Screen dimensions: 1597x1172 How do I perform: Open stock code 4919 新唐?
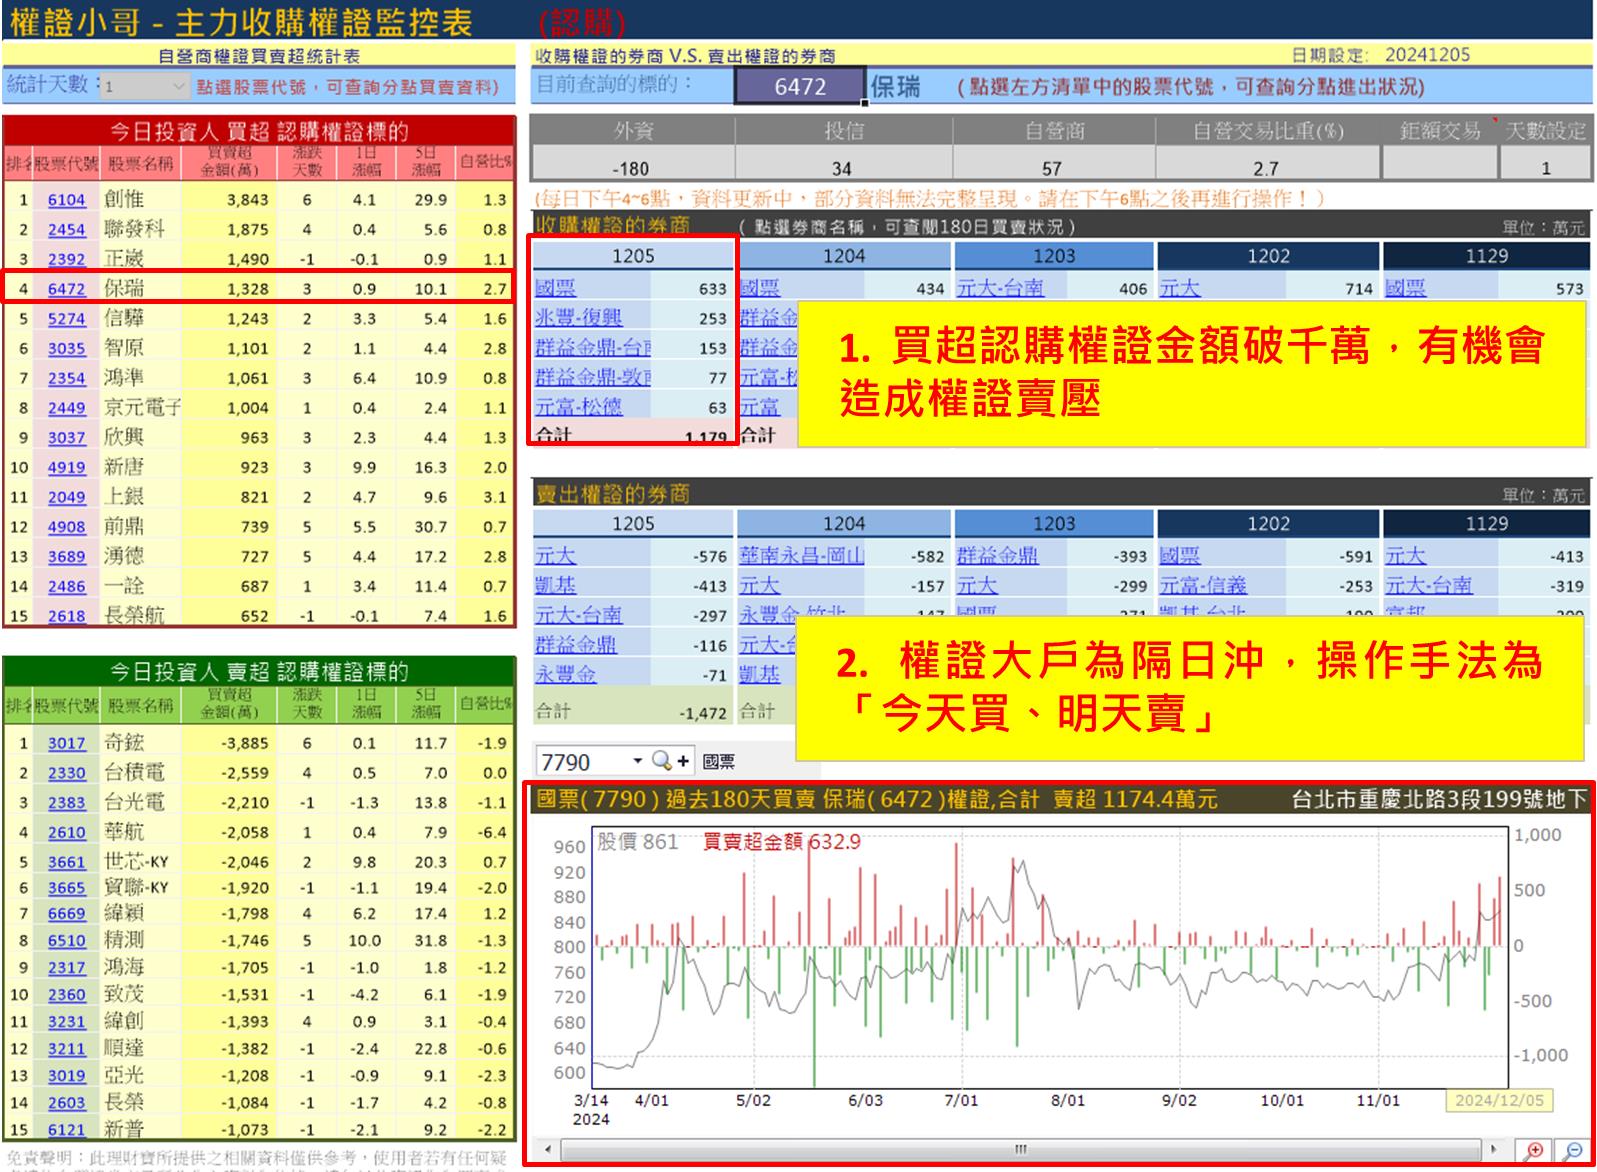(x=66, y=467)
